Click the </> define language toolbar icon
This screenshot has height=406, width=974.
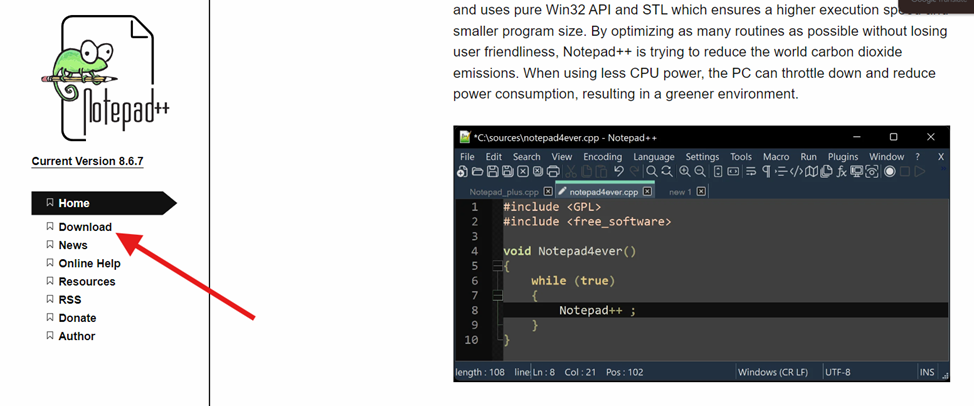pos(796,171)
